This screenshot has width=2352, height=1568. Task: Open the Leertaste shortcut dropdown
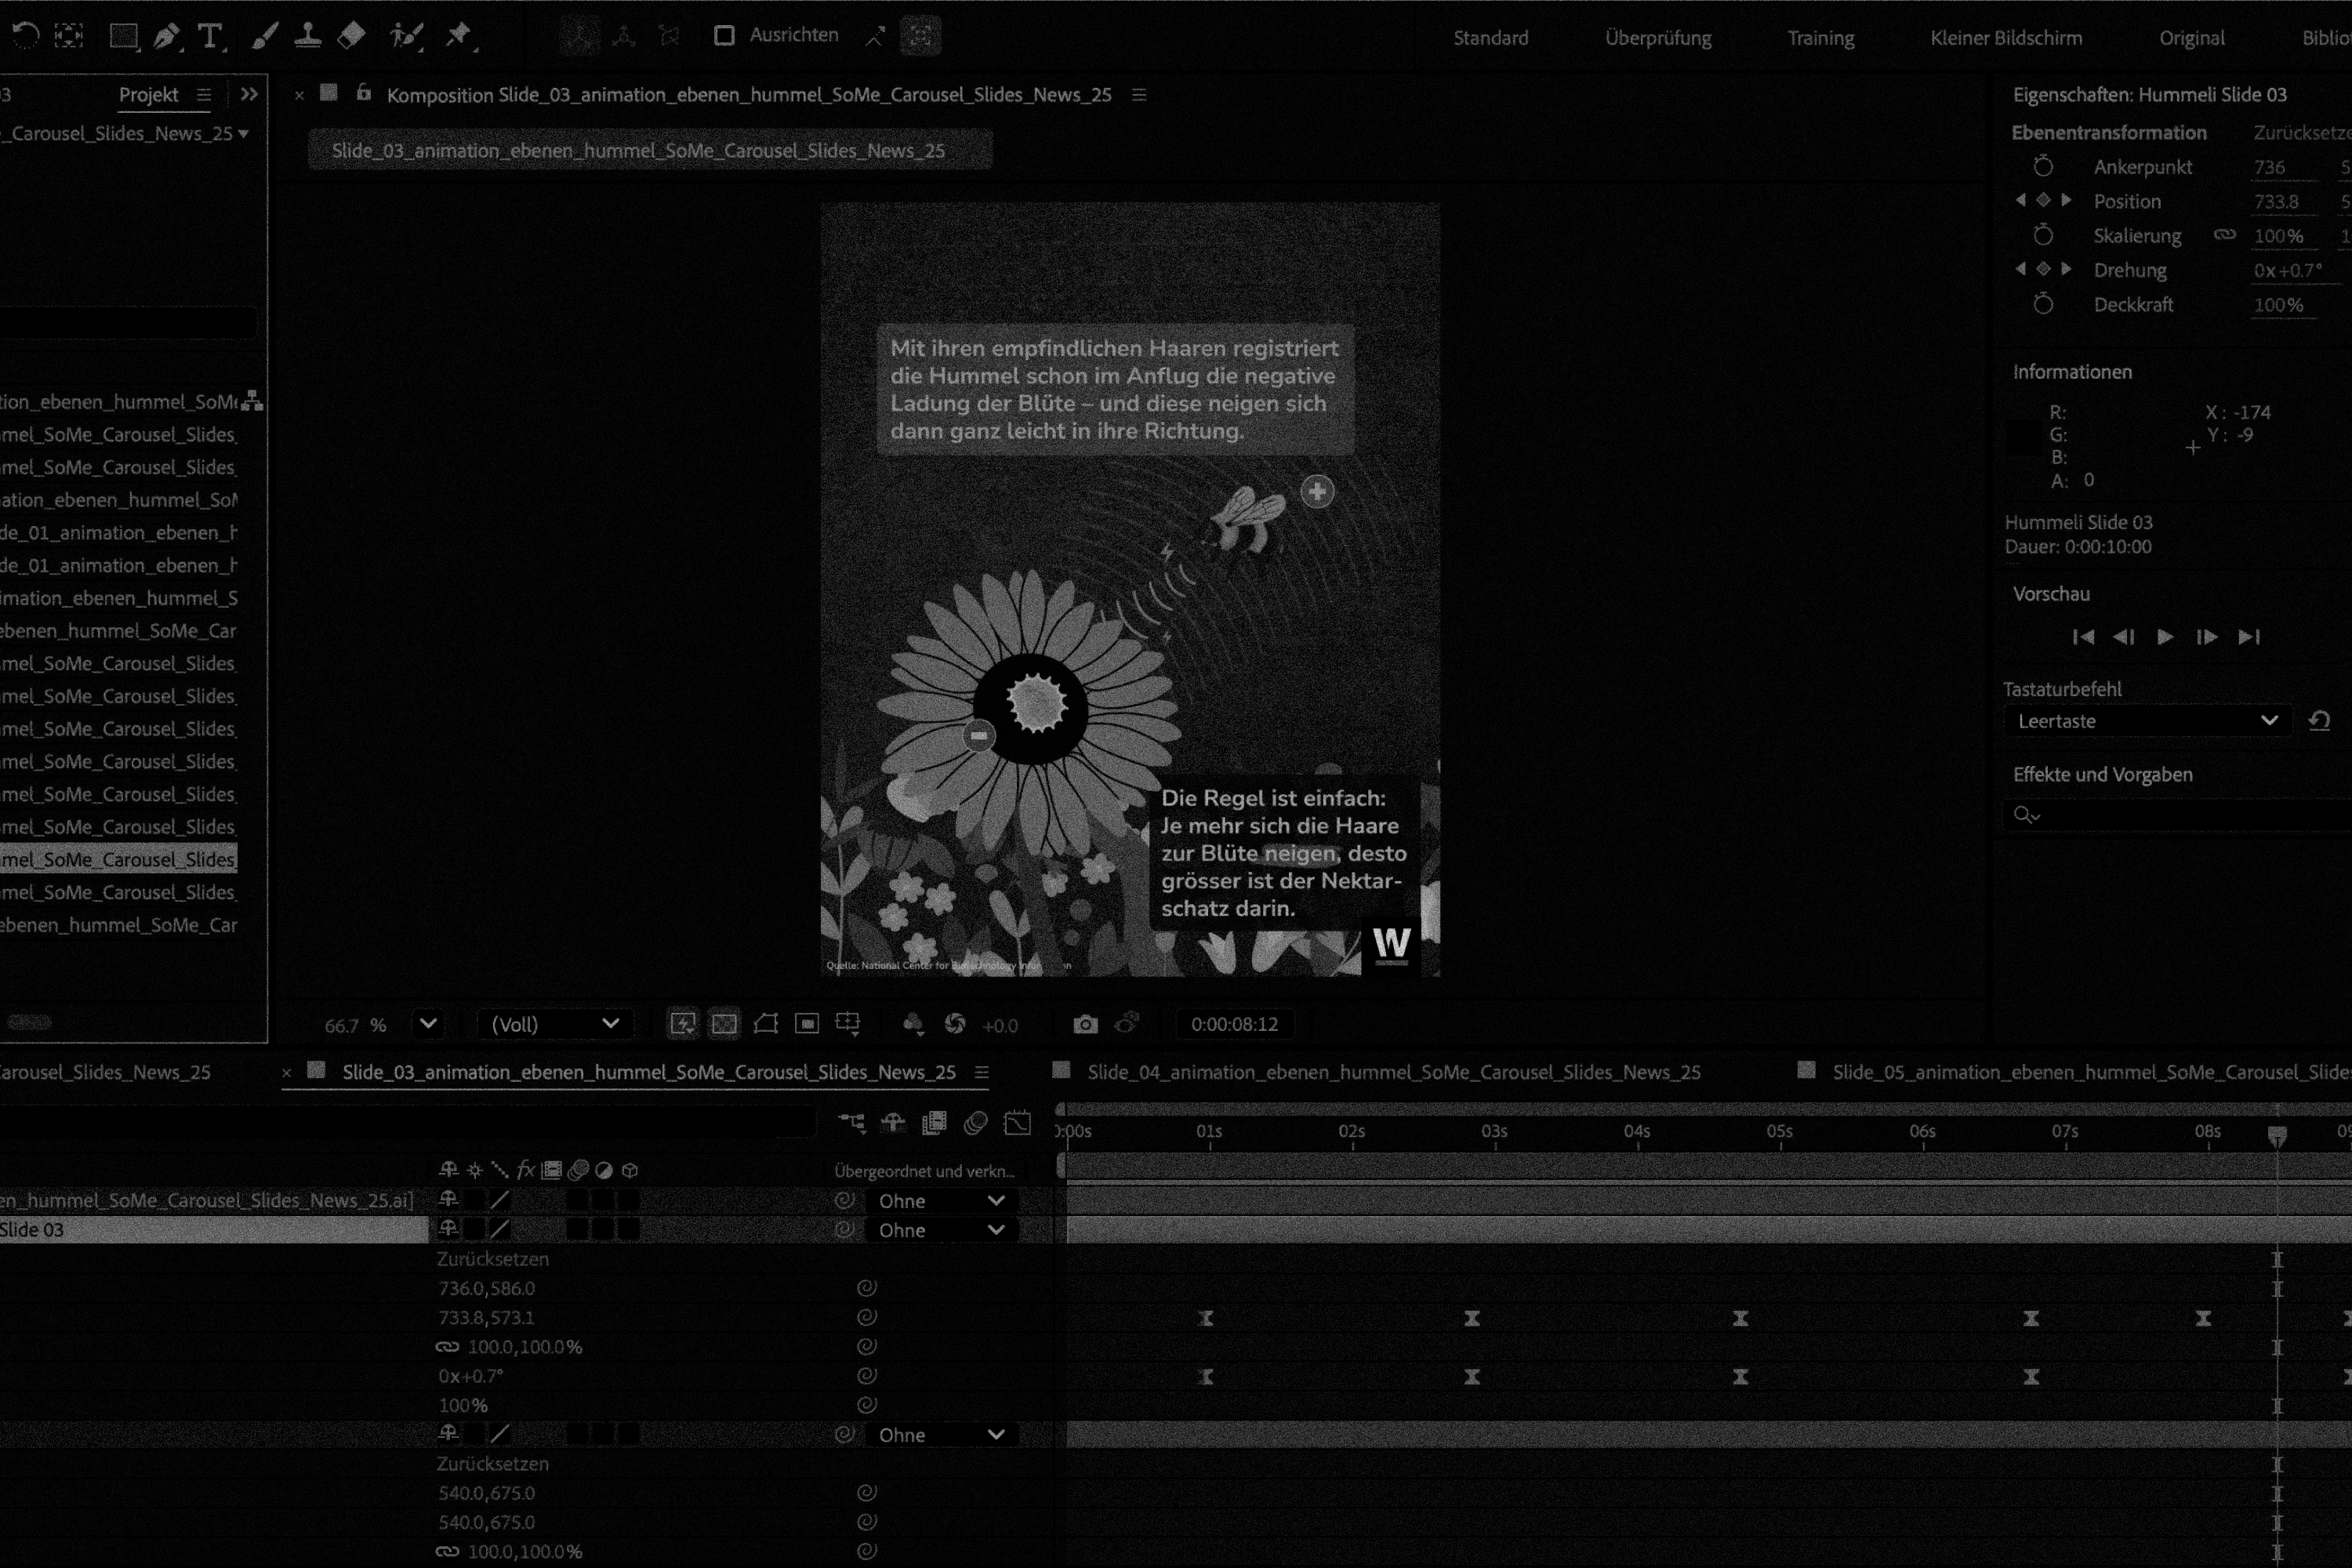click(2146, 721)
